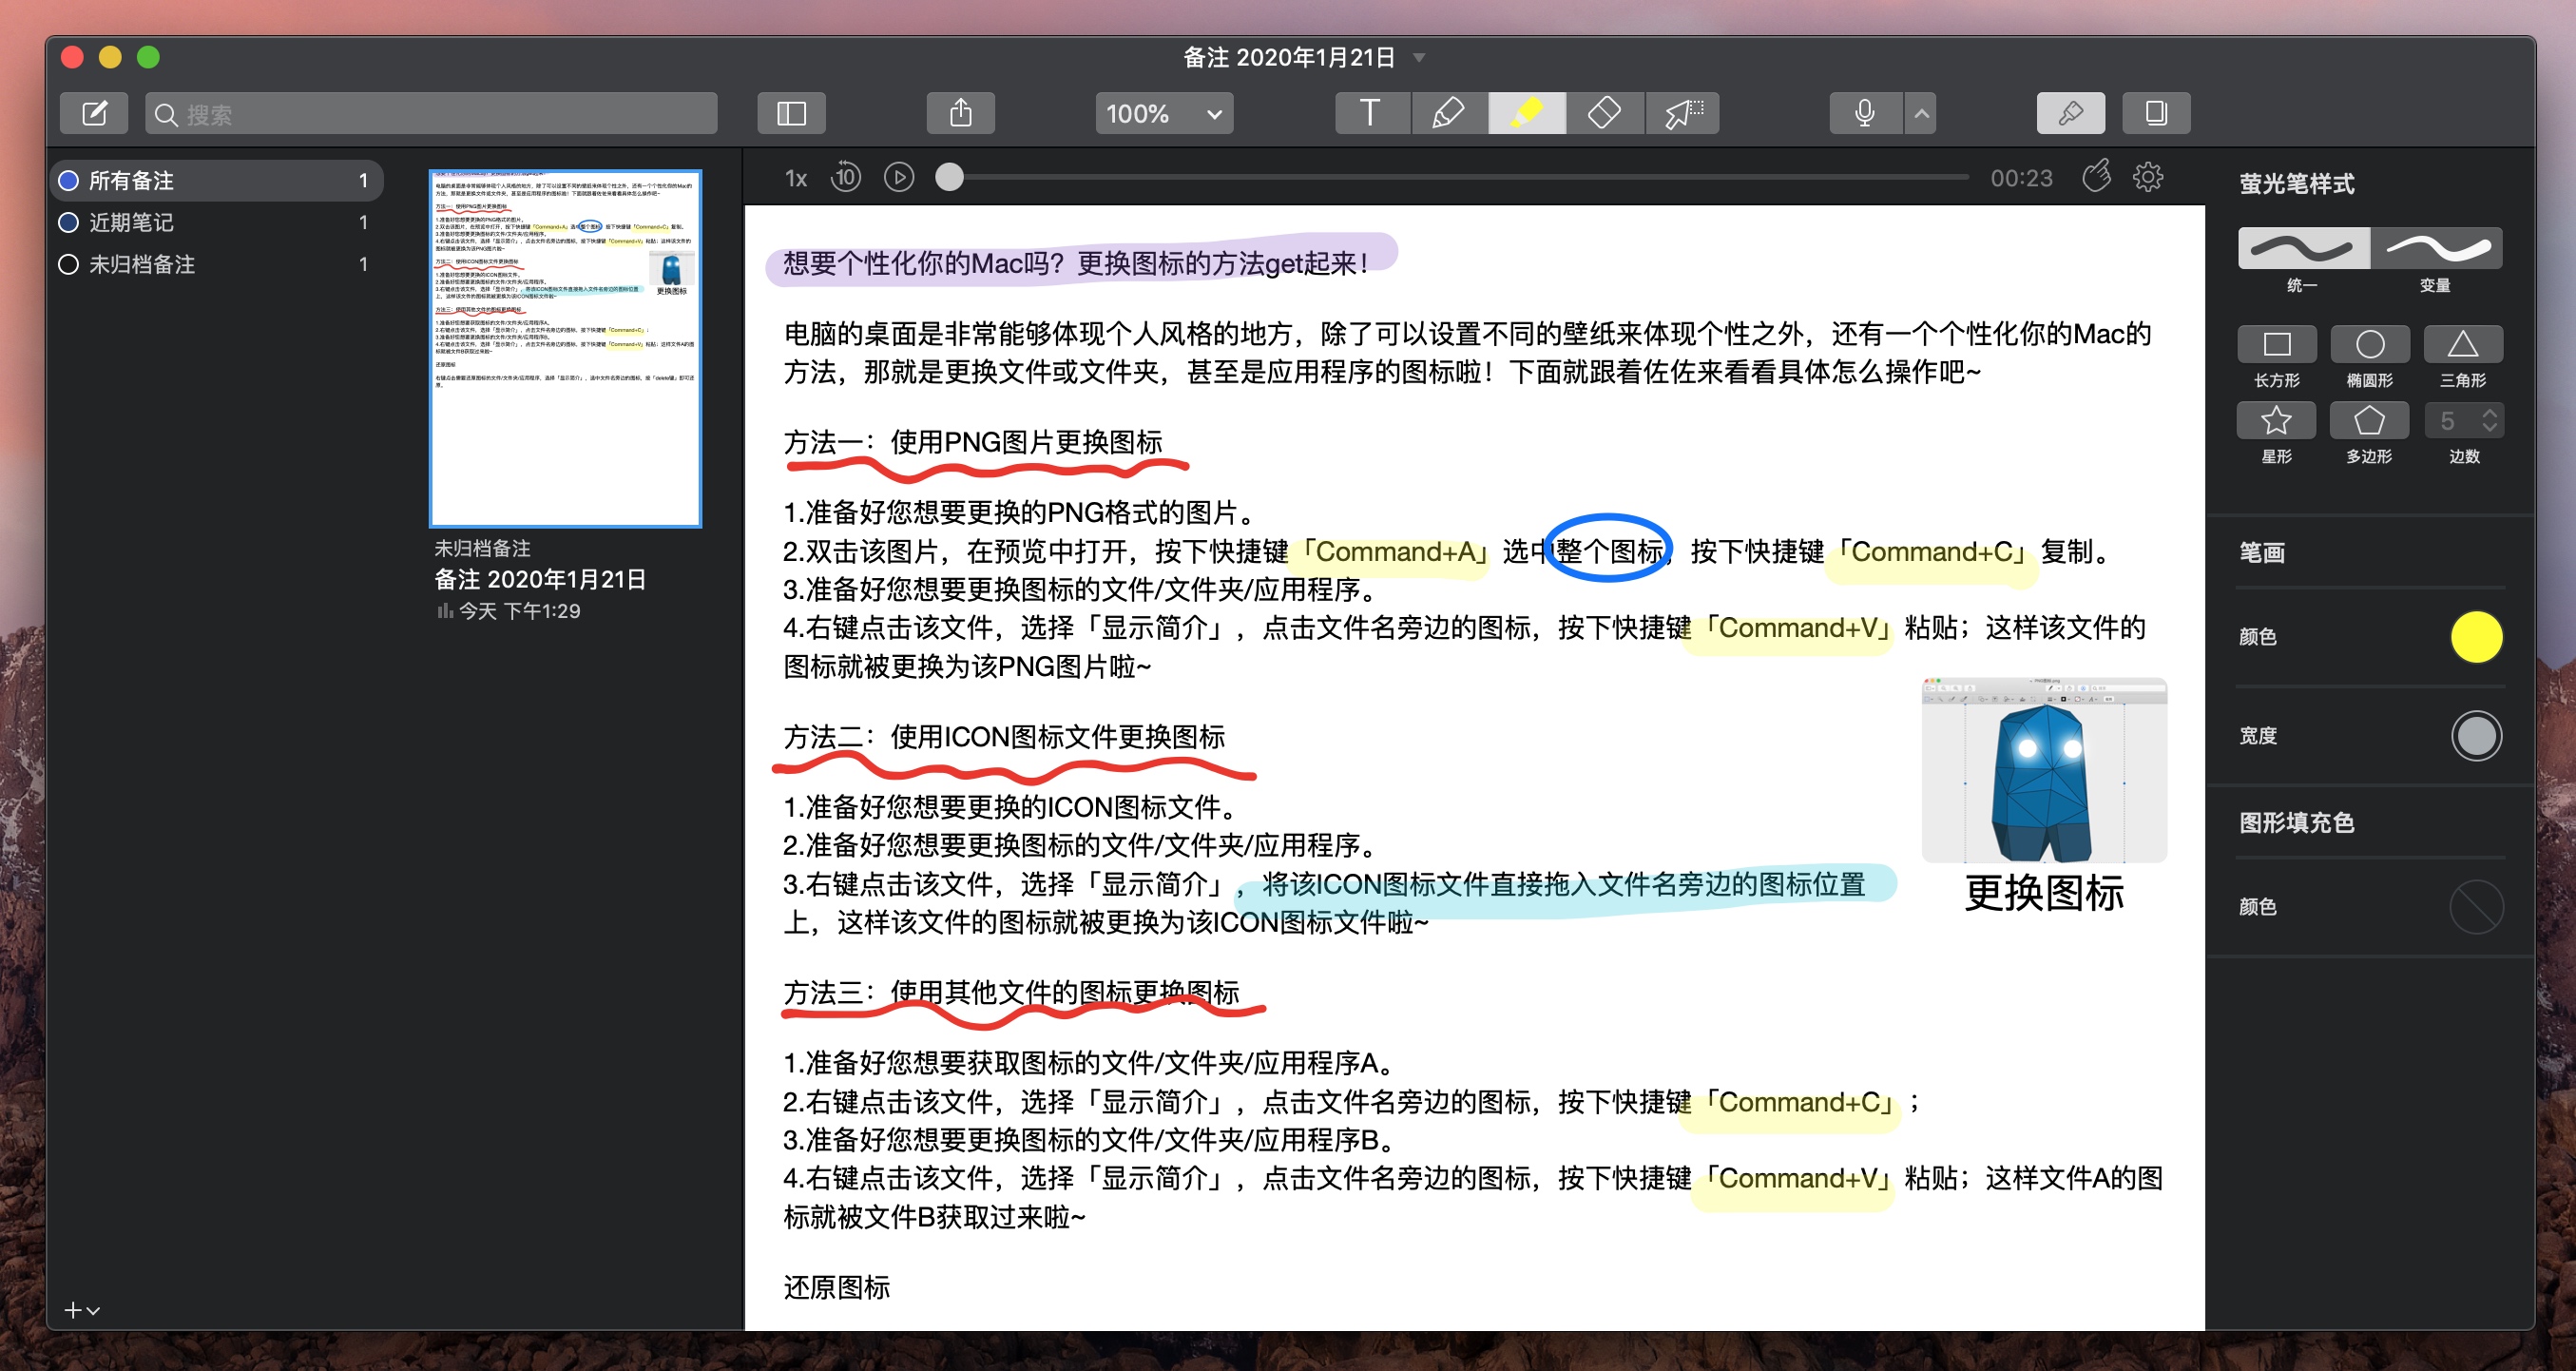Open shape fill color swatch
2576x1371 pixels.
(x=2477, y=907)
